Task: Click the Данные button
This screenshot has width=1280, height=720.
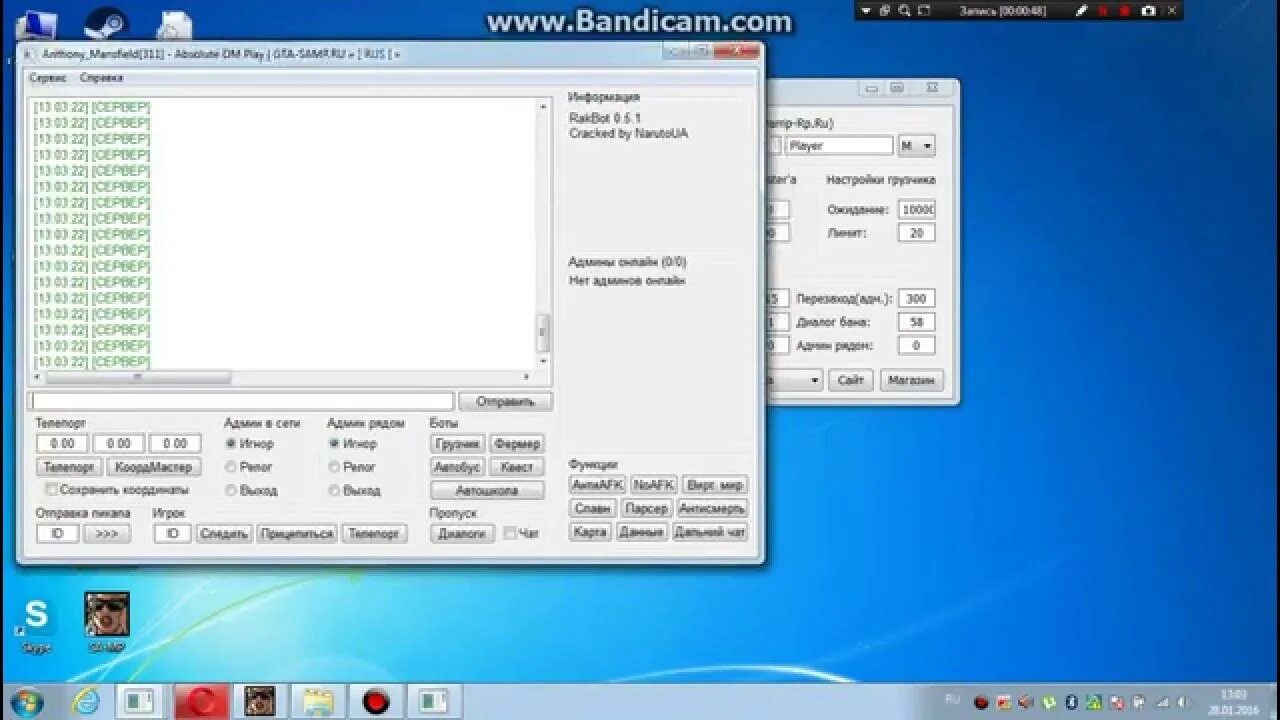Action: [641, 532]
